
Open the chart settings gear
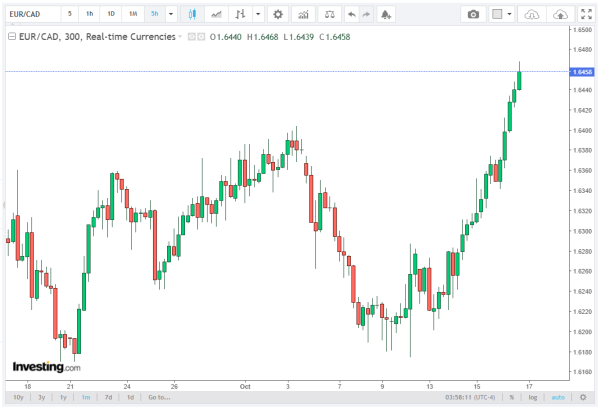[277, 15]
